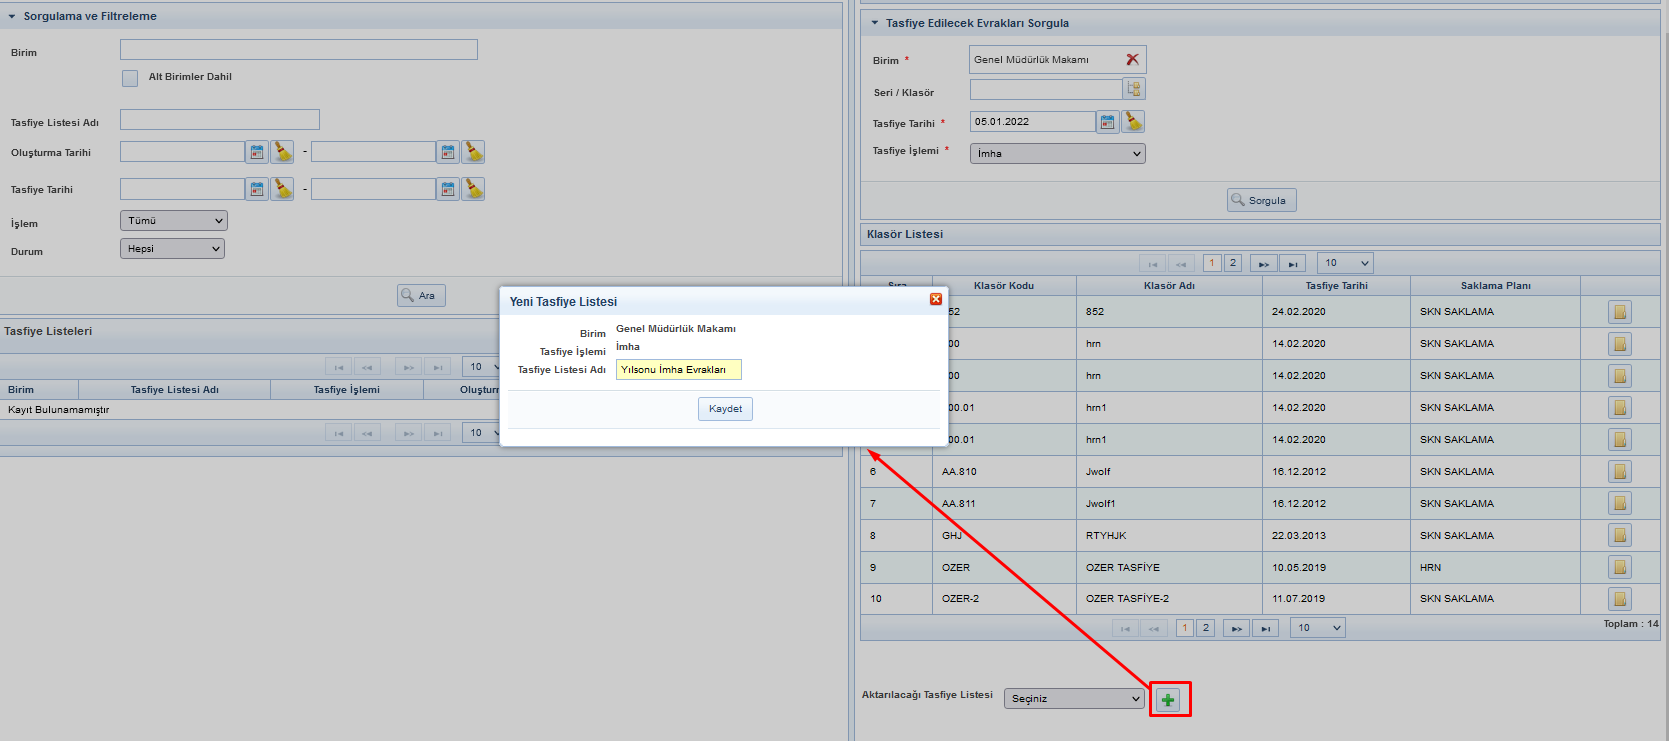
Task: Click folder icon in OZER TASFİYE row
Action: [x=1619, y=567]
